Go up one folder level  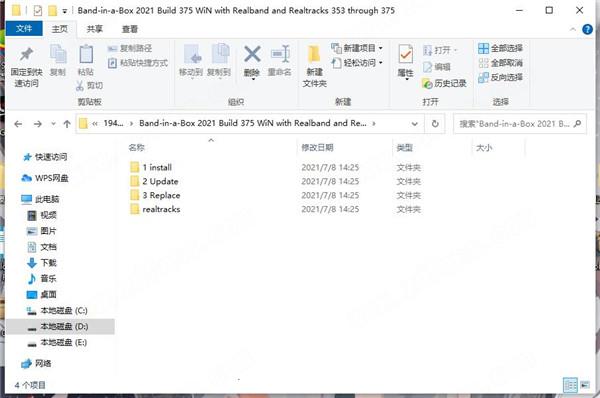click(x=67, y=124)
